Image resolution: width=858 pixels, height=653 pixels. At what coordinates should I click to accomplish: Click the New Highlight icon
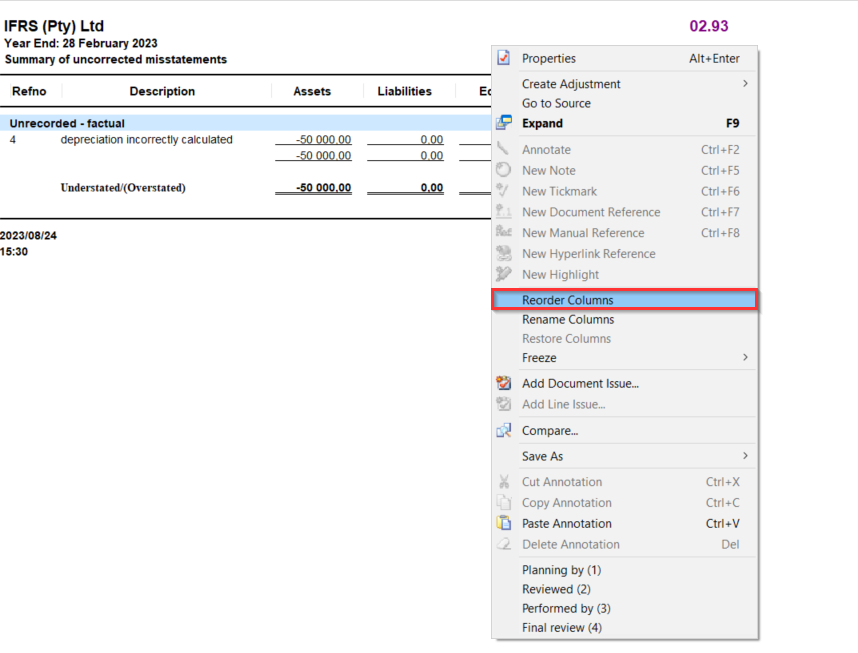[504, 275]
